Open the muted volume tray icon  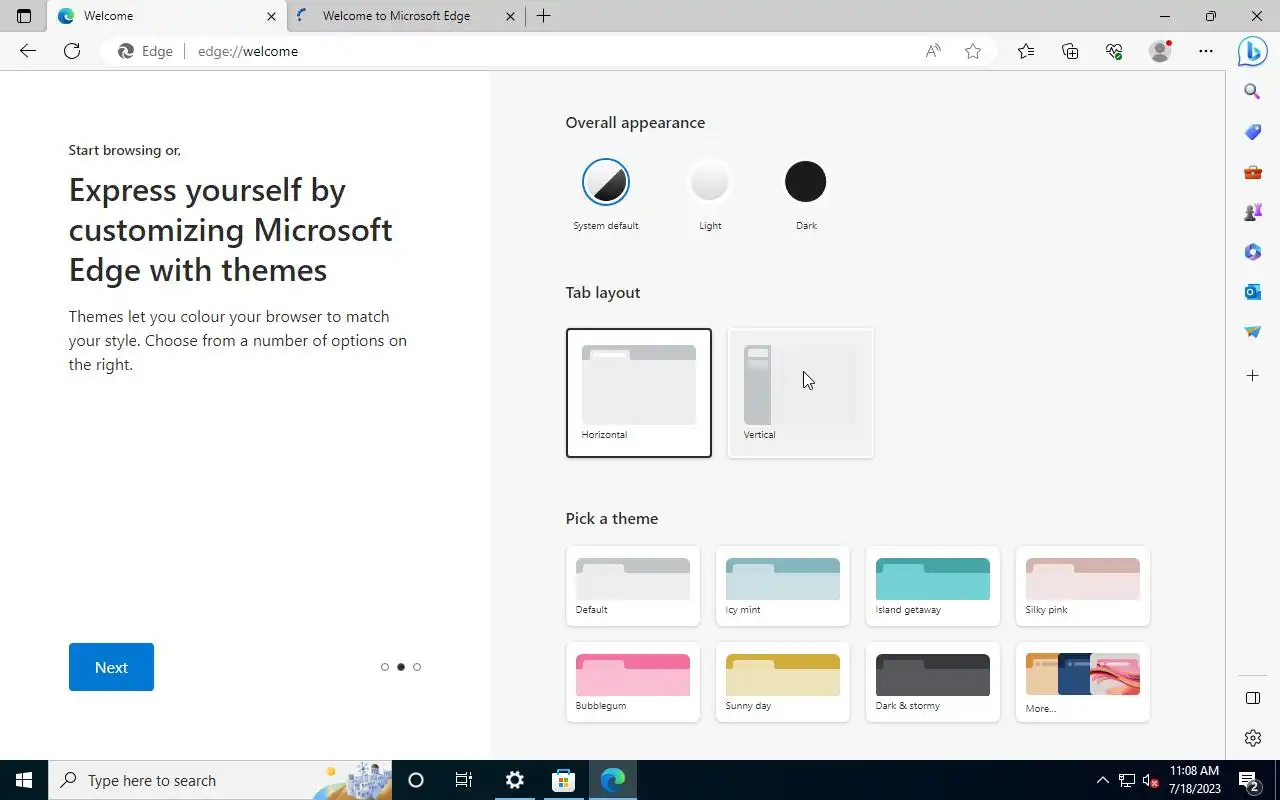[1151, 780]
